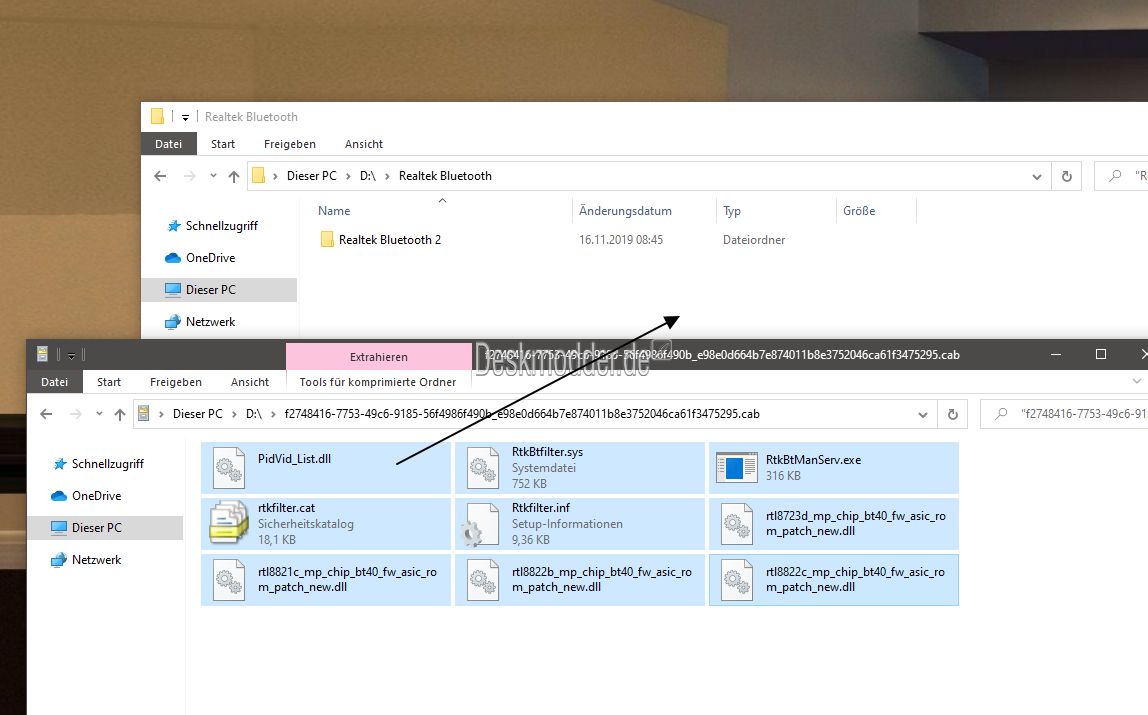Open Datei tab in Realtek Bluetooth window
Viewport: 1148px width, 715px height.
coord(168,144)
